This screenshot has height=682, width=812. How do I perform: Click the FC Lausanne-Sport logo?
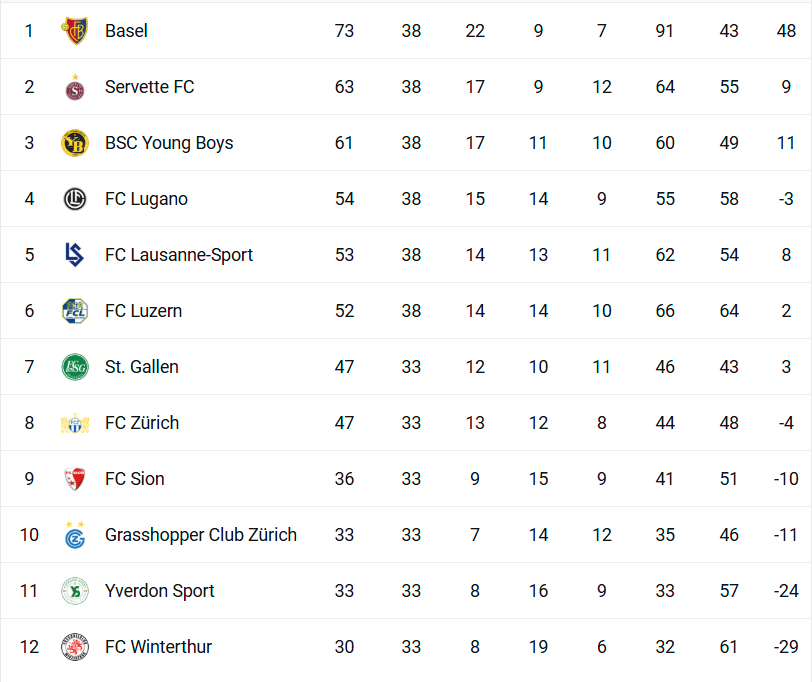point(74,255)
